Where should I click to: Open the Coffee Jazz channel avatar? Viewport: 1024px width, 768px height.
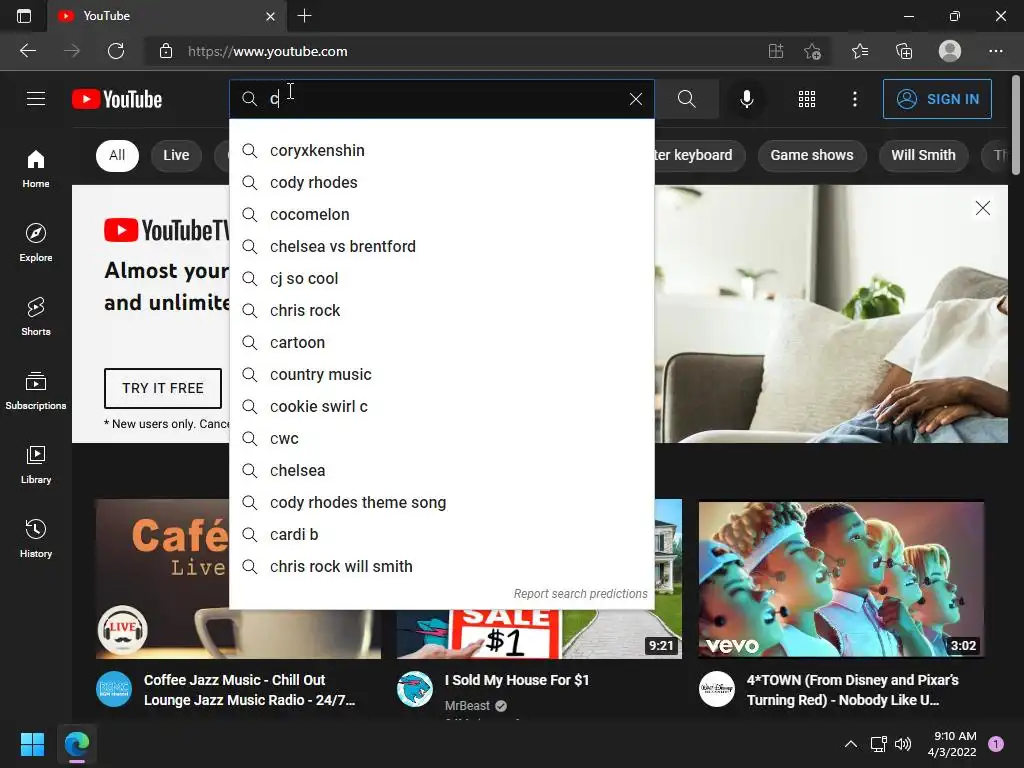pos(114,689)
